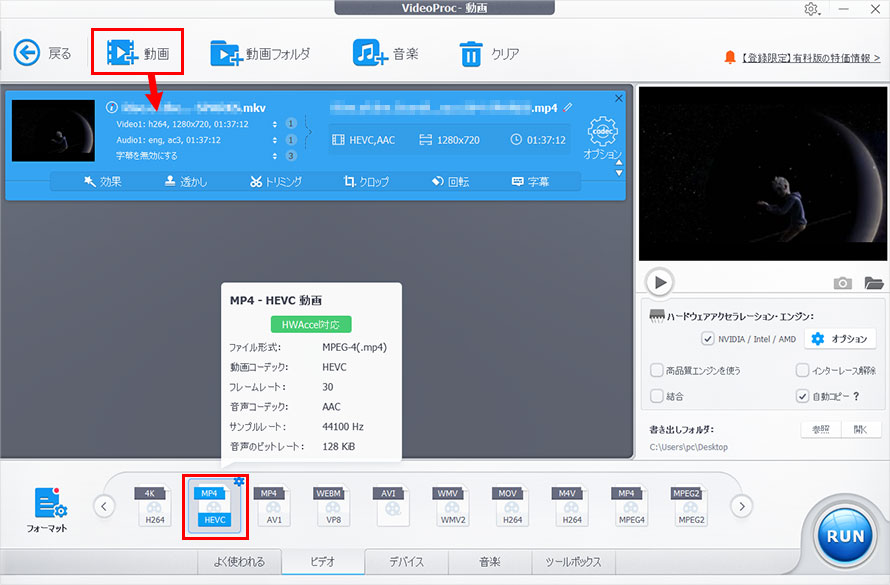The height and width of the screenshot is (585, 890).
Task: Start conversion with the RUN button
Action: tap(844, 534)
